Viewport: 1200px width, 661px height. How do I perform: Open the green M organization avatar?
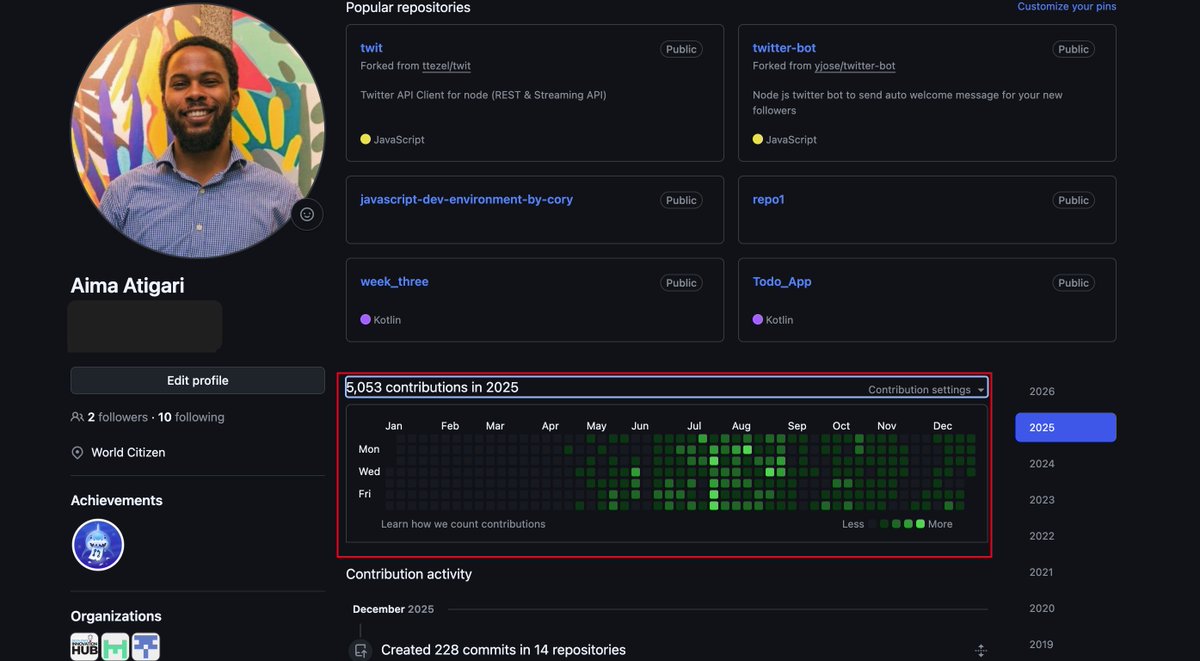[115, 647]
